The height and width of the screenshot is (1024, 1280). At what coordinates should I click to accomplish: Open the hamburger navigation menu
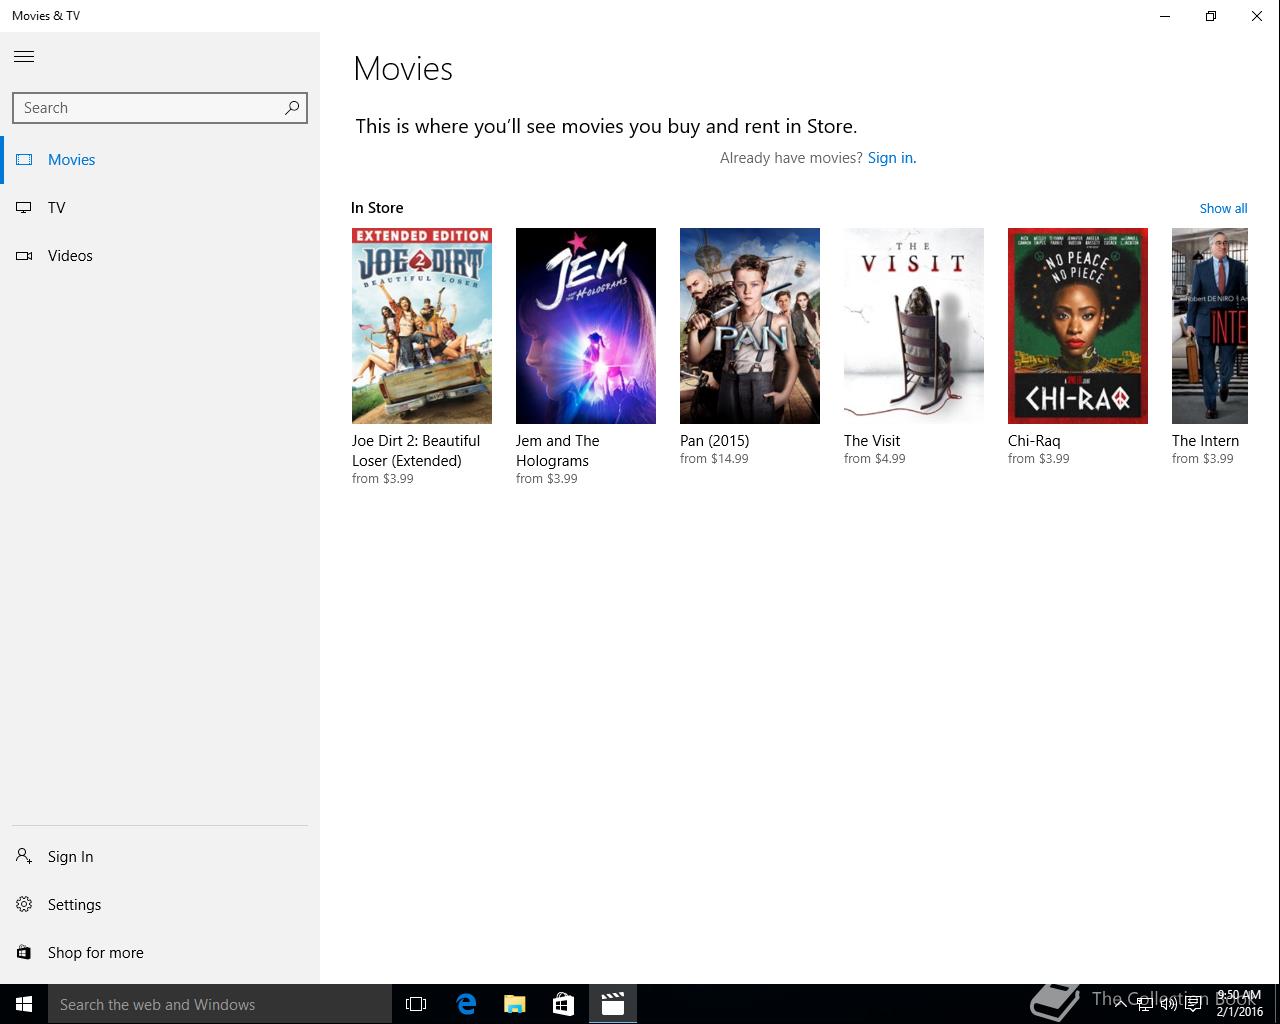click(x=24, y=56)
